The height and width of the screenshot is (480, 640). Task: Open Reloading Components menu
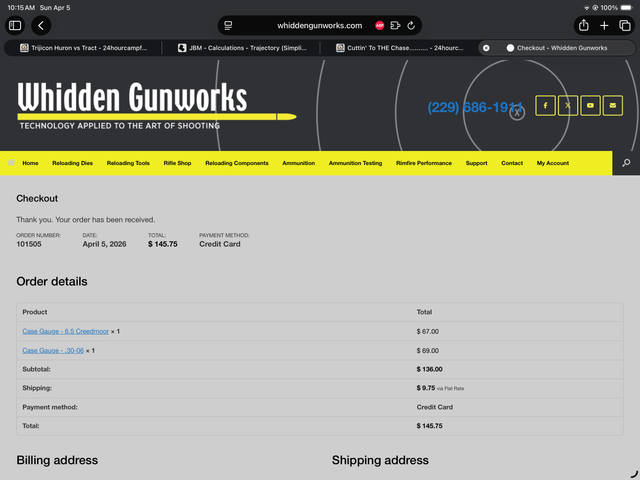237,163
